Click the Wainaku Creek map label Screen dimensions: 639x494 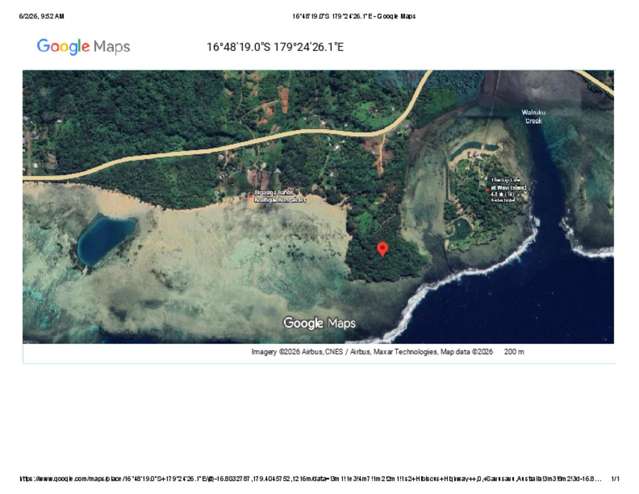coord(533,117)
